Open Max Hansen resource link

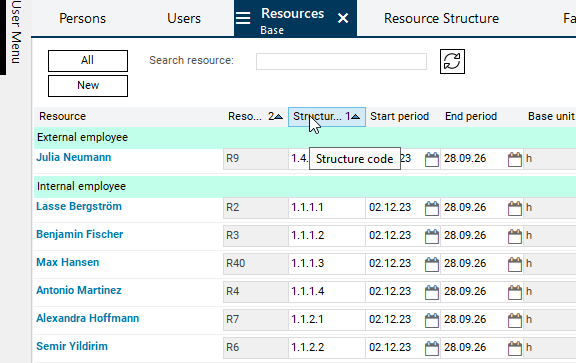tap(68, 262)
